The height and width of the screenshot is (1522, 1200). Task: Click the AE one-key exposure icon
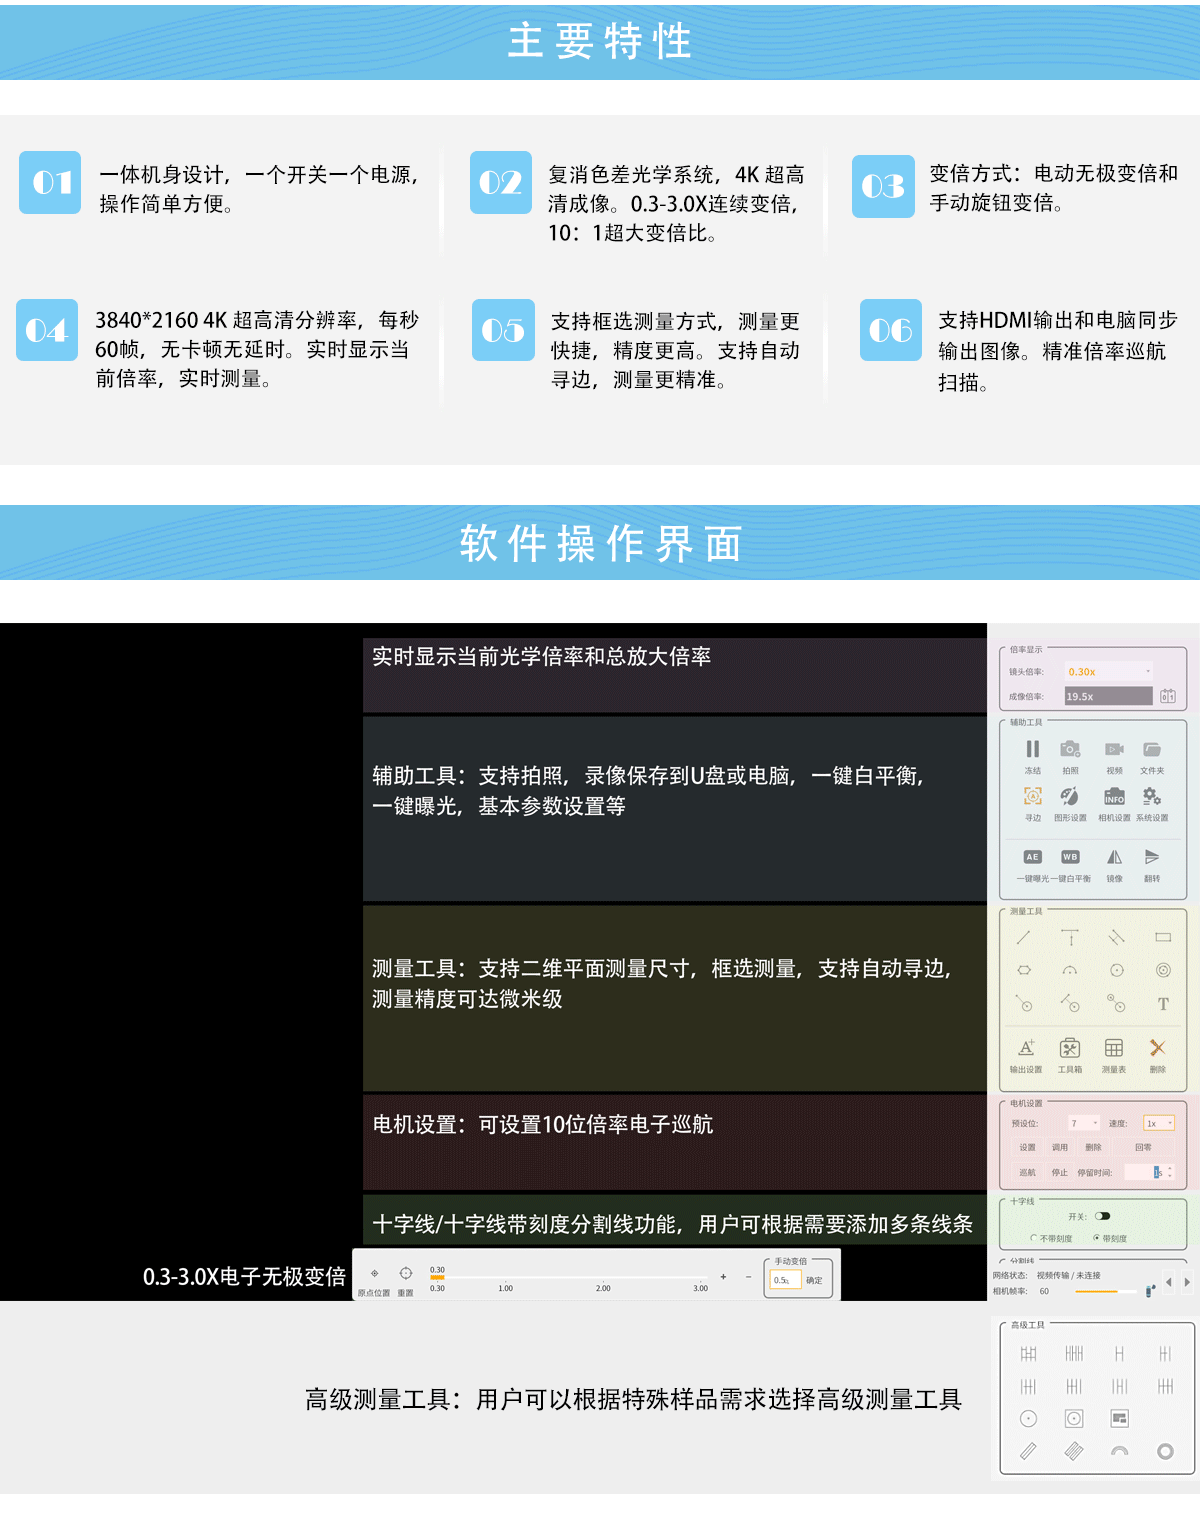pyautogui.click(x=1032, y=857)
